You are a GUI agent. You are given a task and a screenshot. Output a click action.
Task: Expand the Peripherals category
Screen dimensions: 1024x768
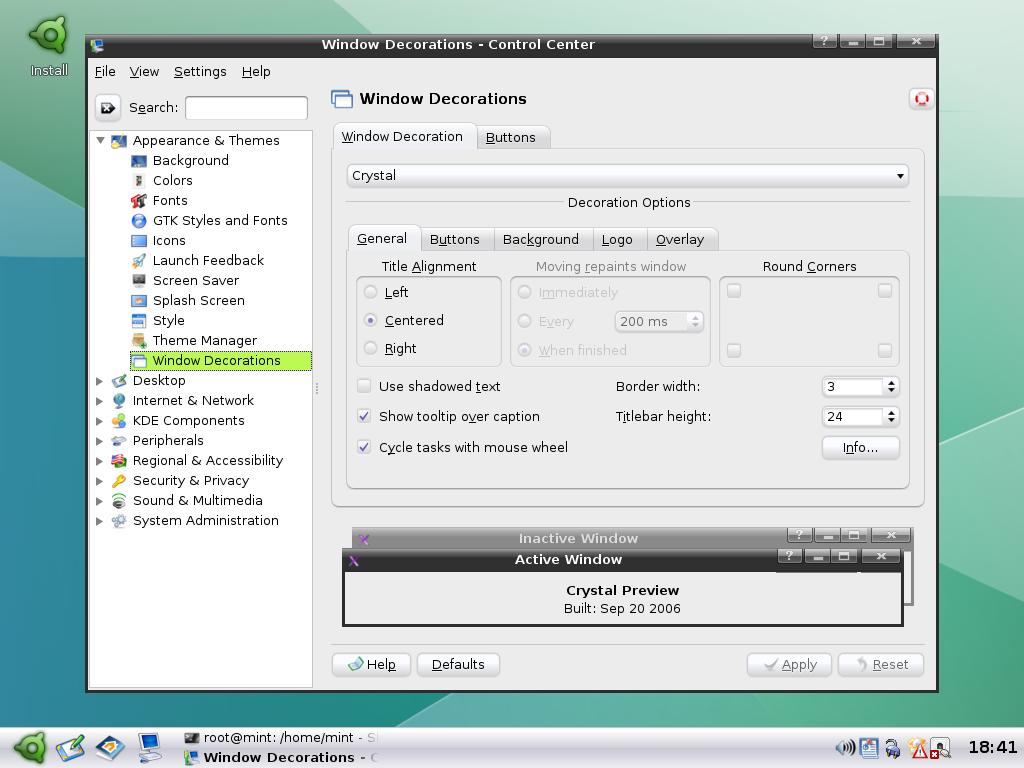coord(99,441)
